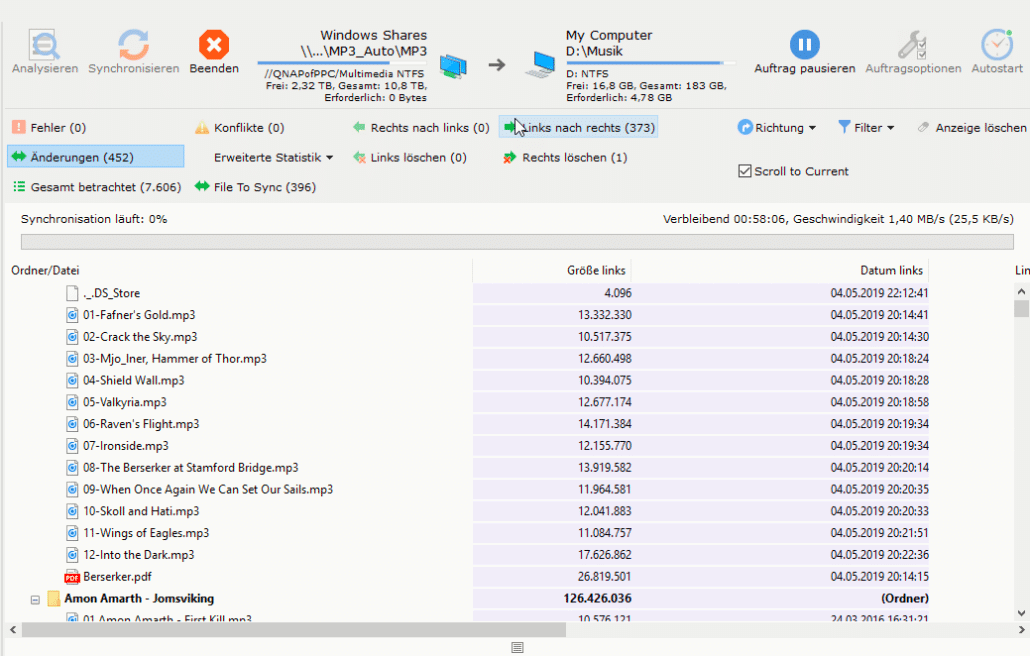Pause the job with Auftrag pausieren
1030x656 pixels.
click(x=804, y=44)
